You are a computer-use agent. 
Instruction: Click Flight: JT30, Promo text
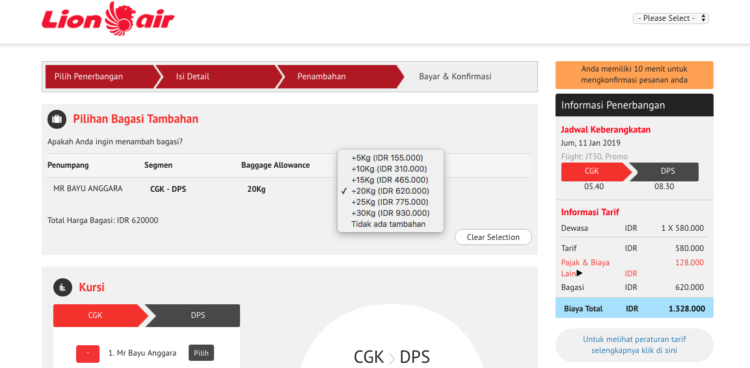click(x=594, y=156)
